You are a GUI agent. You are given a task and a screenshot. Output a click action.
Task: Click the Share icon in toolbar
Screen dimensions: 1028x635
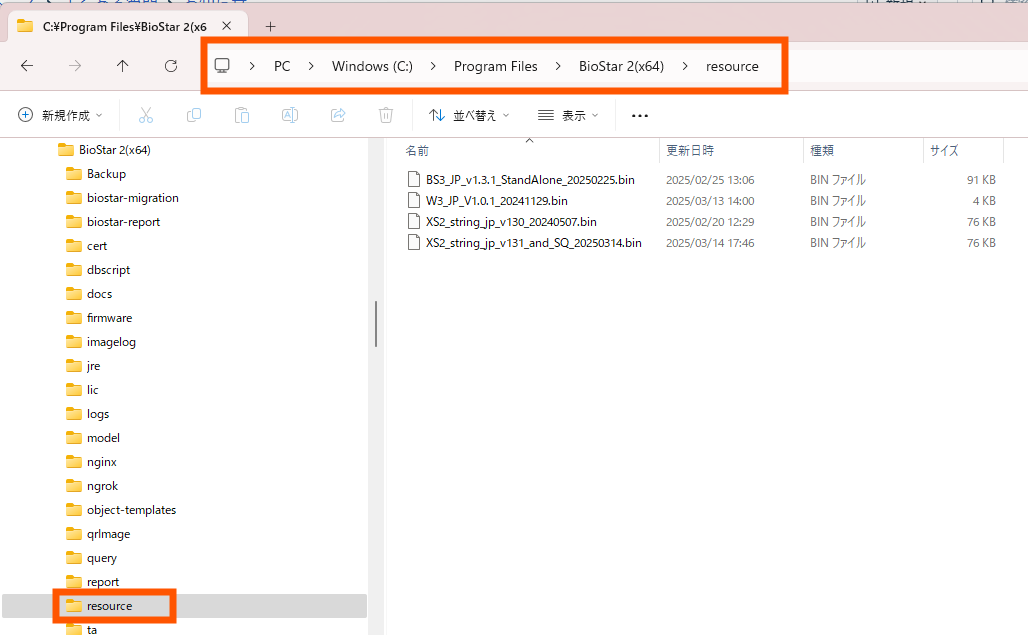[338, 115]
